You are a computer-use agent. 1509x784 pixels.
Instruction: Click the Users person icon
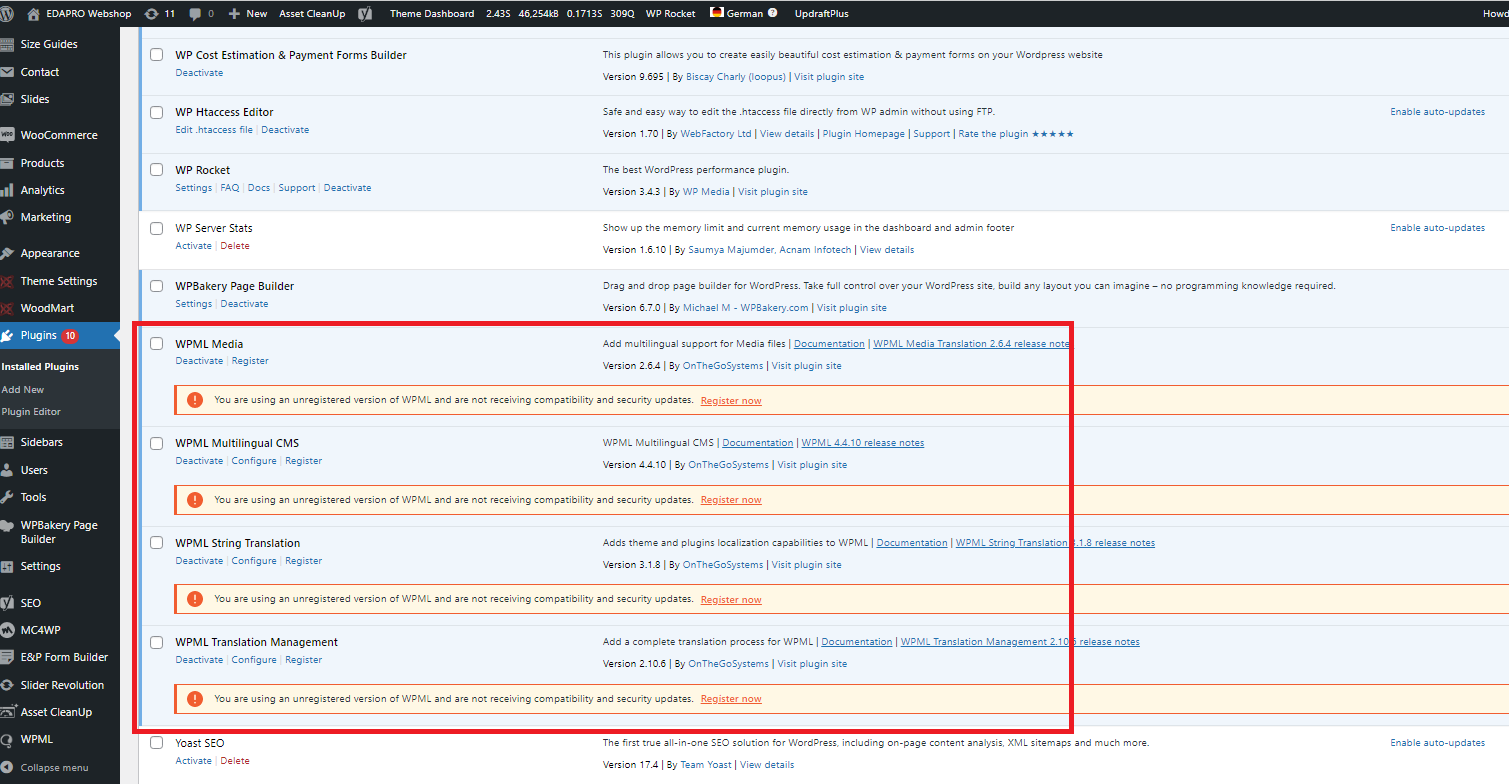pyautogui.click(x=8, y=470)
